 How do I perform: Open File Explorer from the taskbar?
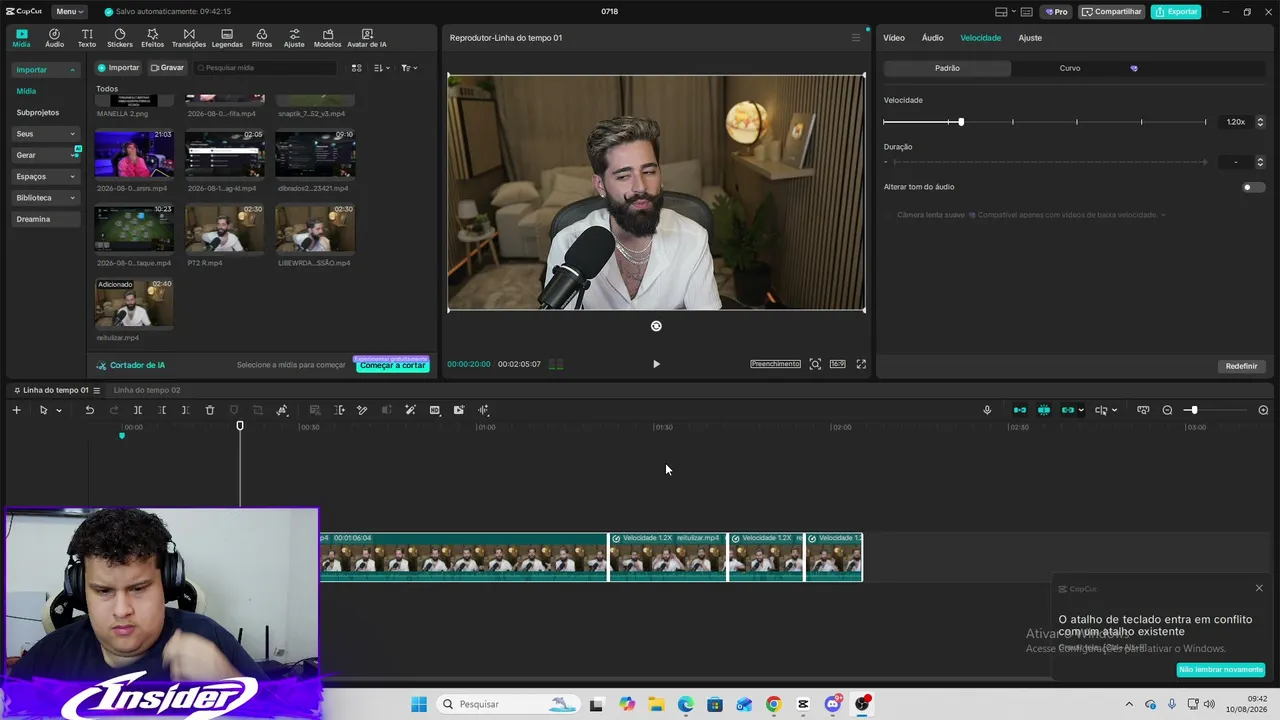pyautogui.click(x=656, y=704)
